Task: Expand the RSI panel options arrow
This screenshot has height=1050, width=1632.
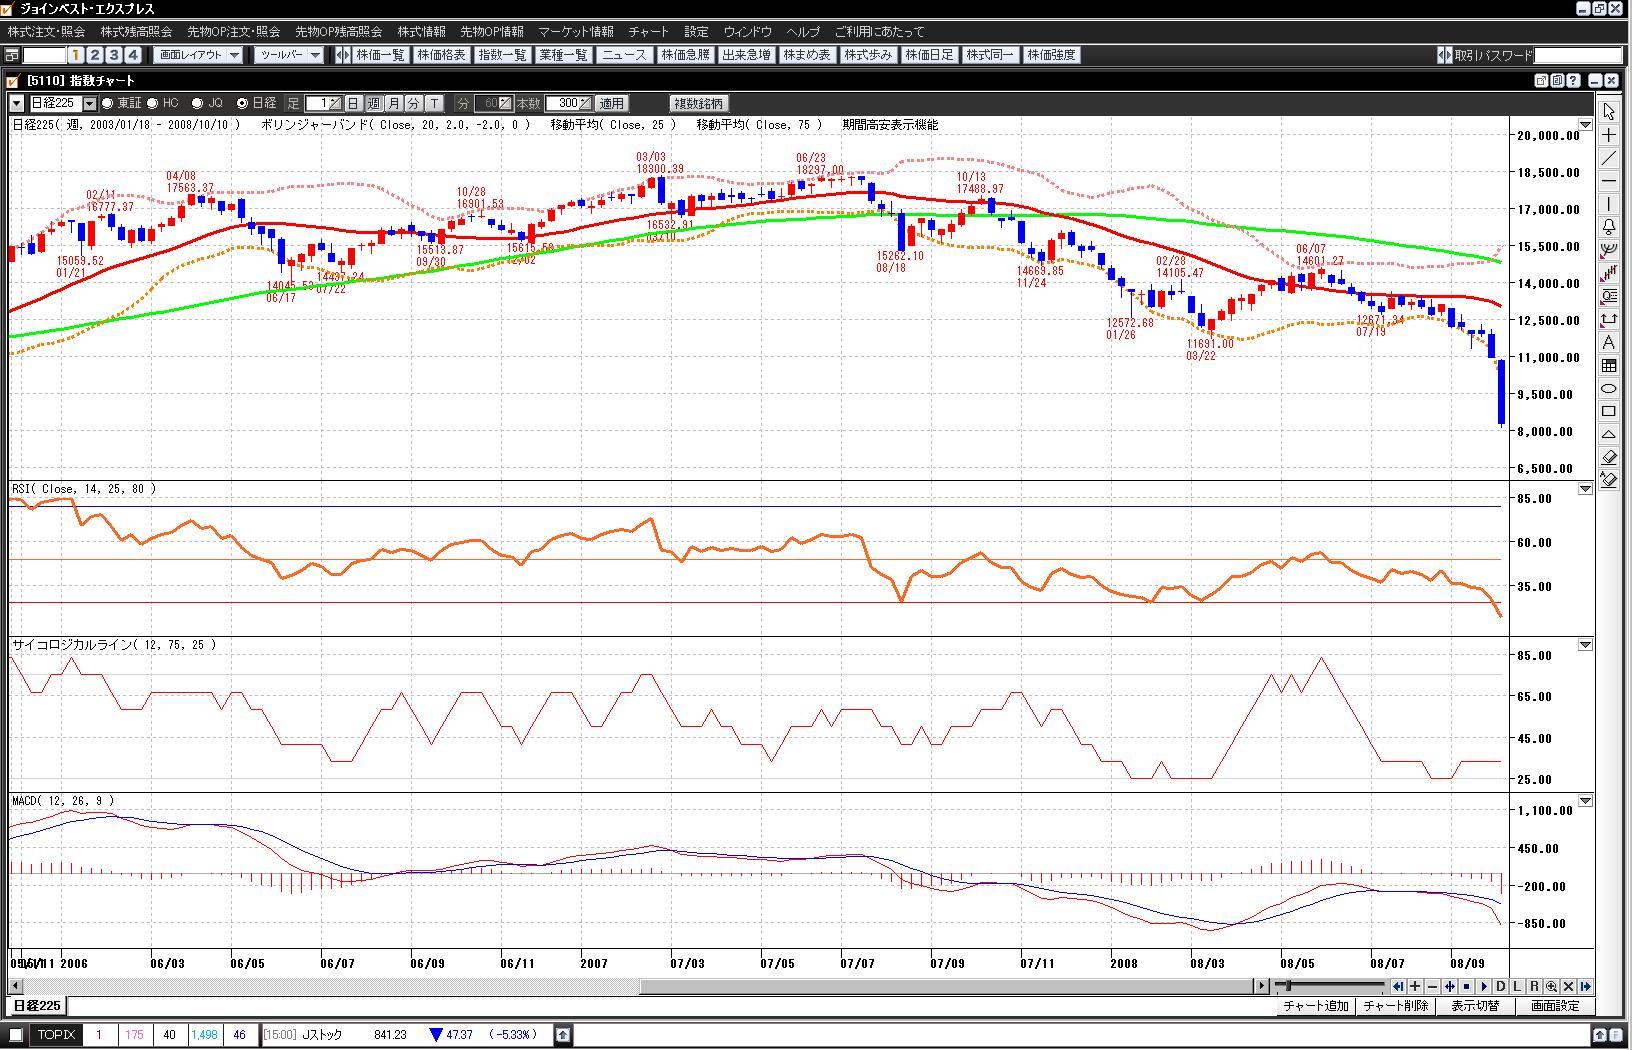Action: (x=1585, y=489)
